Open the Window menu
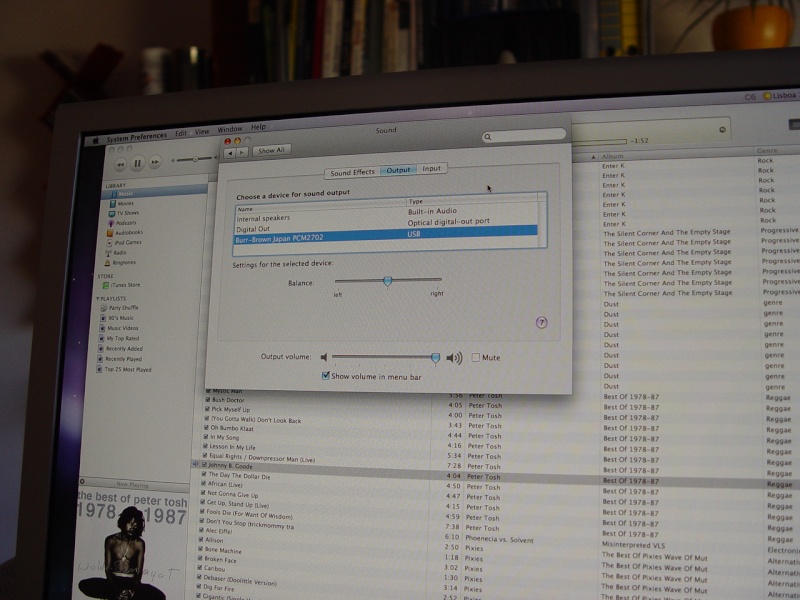The height and width of the screenshot is (600, 800). point(230,129)
